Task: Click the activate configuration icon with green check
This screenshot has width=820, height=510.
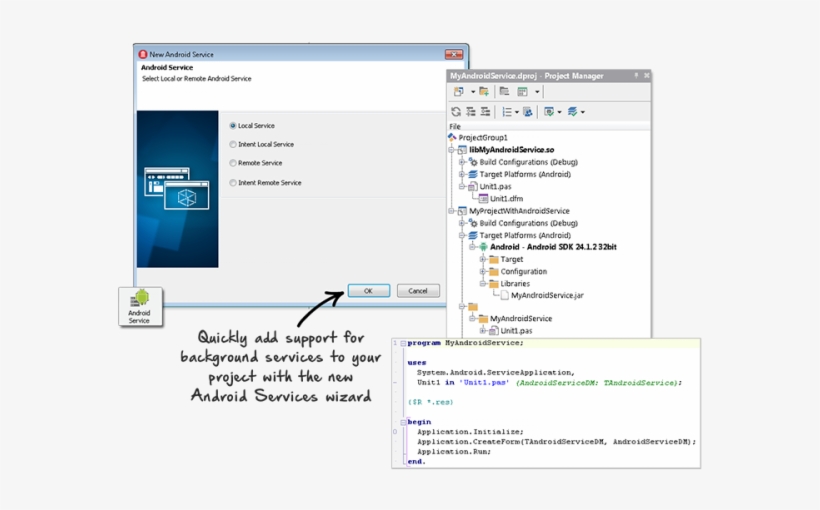Action: [x=549, y=111]
